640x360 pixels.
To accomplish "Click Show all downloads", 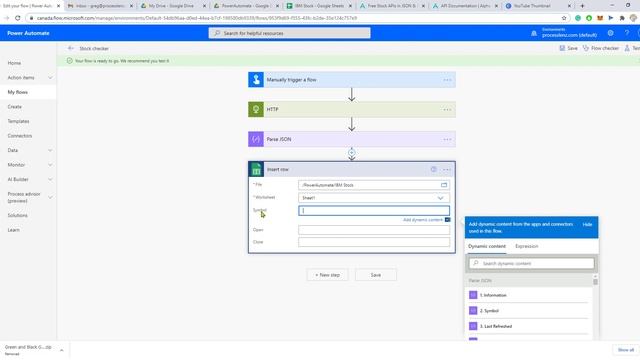I will 626,350.
